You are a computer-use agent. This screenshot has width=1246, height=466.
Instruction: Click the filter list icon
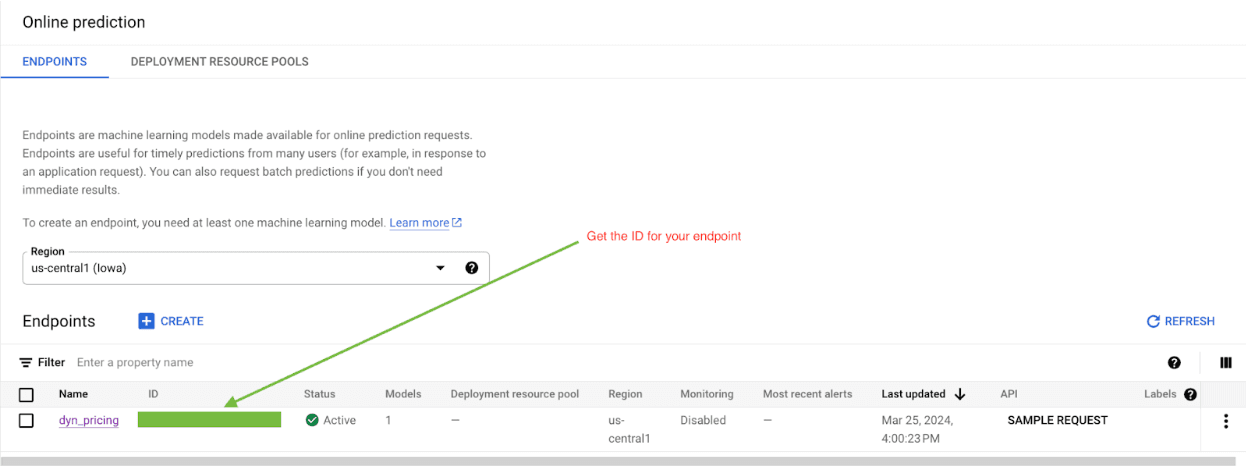tap(26, 363)
